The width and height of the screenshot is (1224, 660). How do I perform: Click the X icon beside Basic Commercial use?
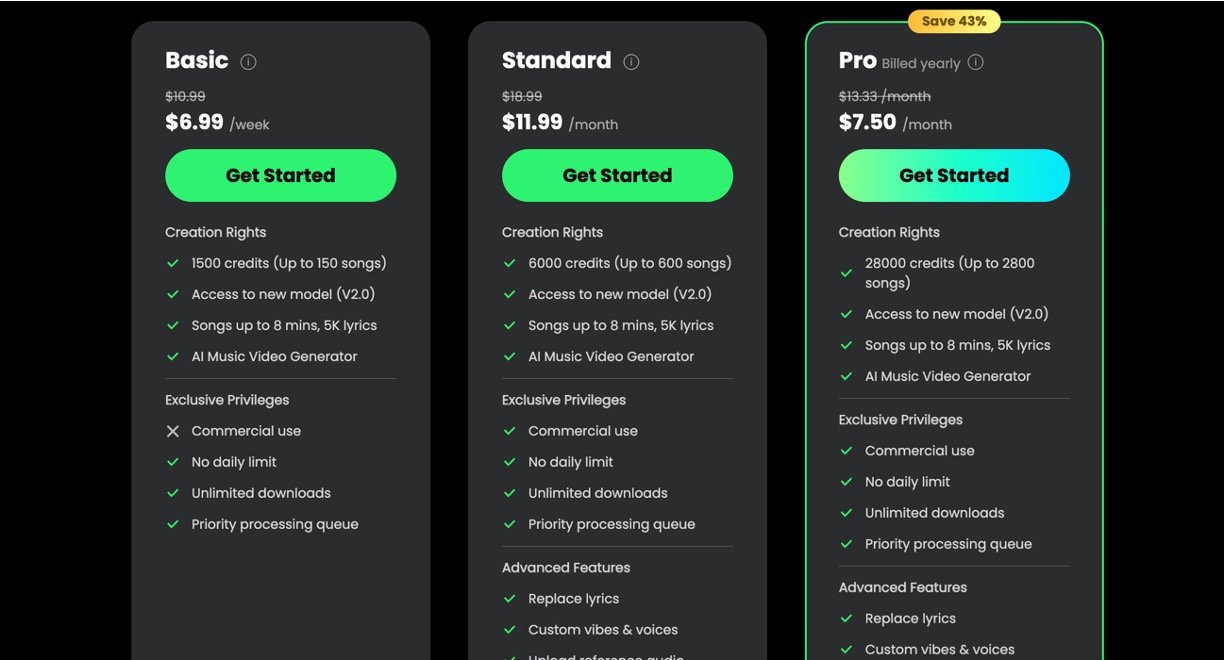tap(173, 431)
